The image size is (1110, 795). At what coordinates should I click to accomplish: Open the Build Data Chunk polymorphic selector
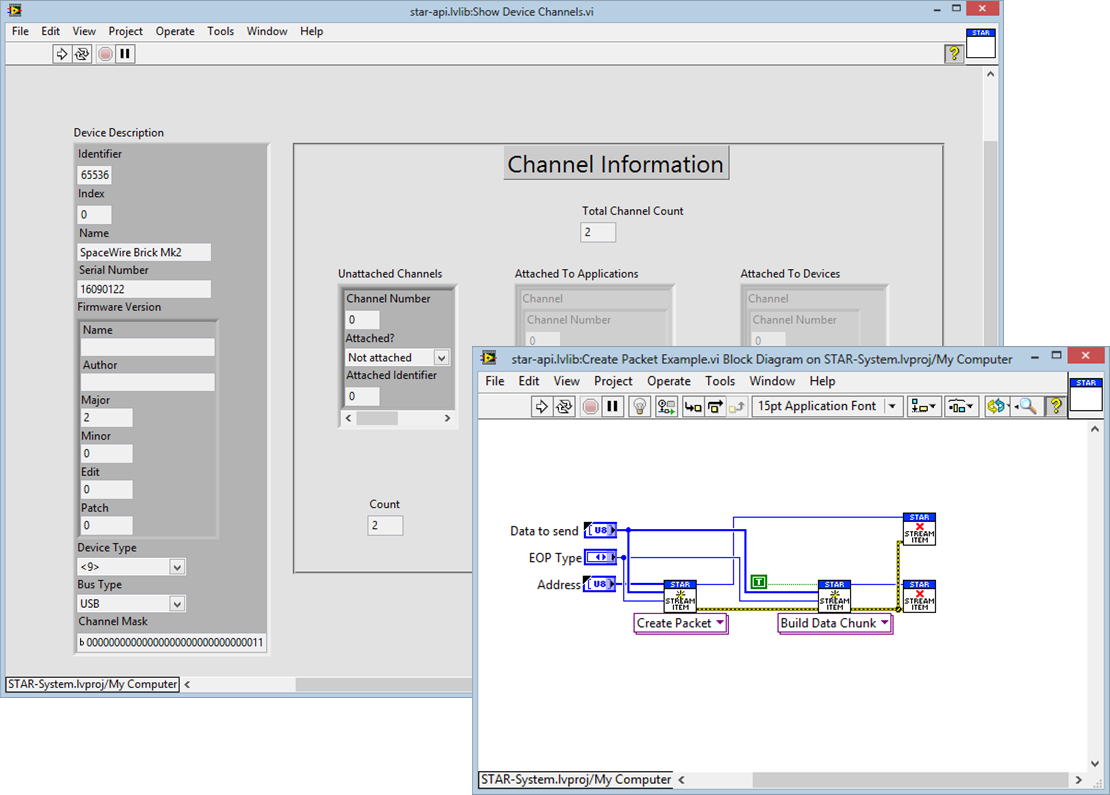[835, 623]
